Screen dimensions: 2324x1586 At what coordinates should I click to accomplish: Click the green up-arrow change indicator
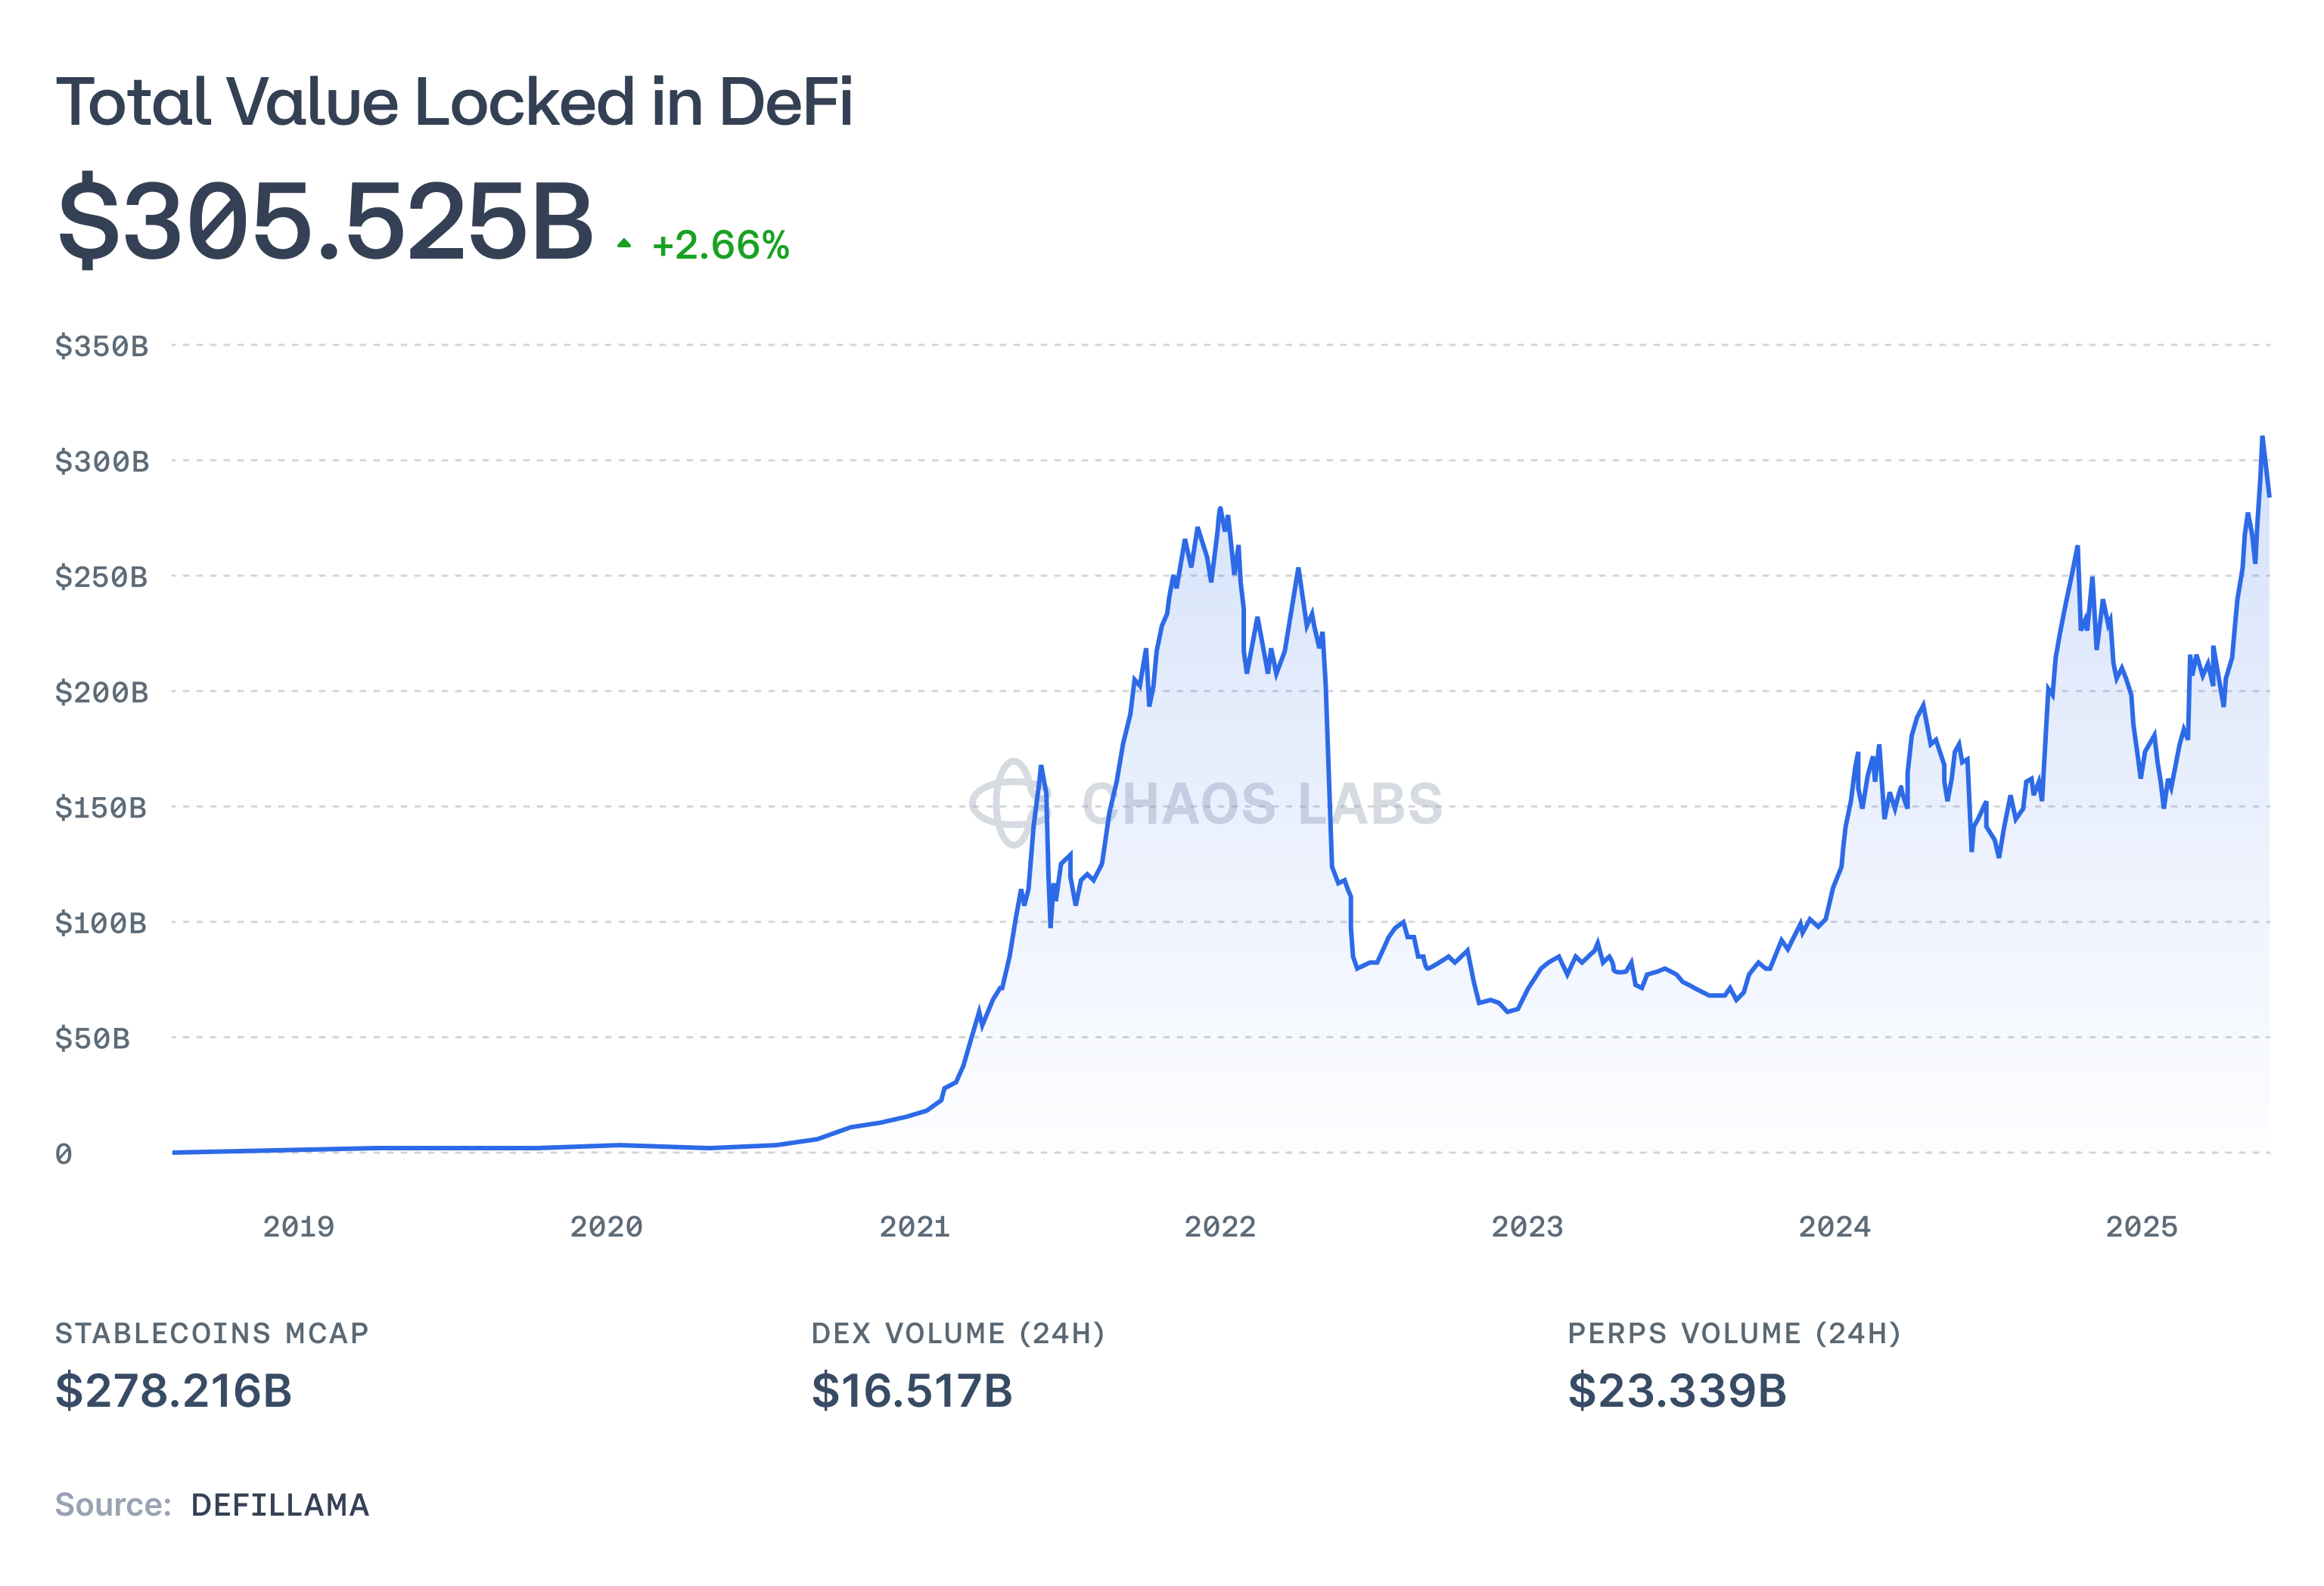[x=624, y=243]
